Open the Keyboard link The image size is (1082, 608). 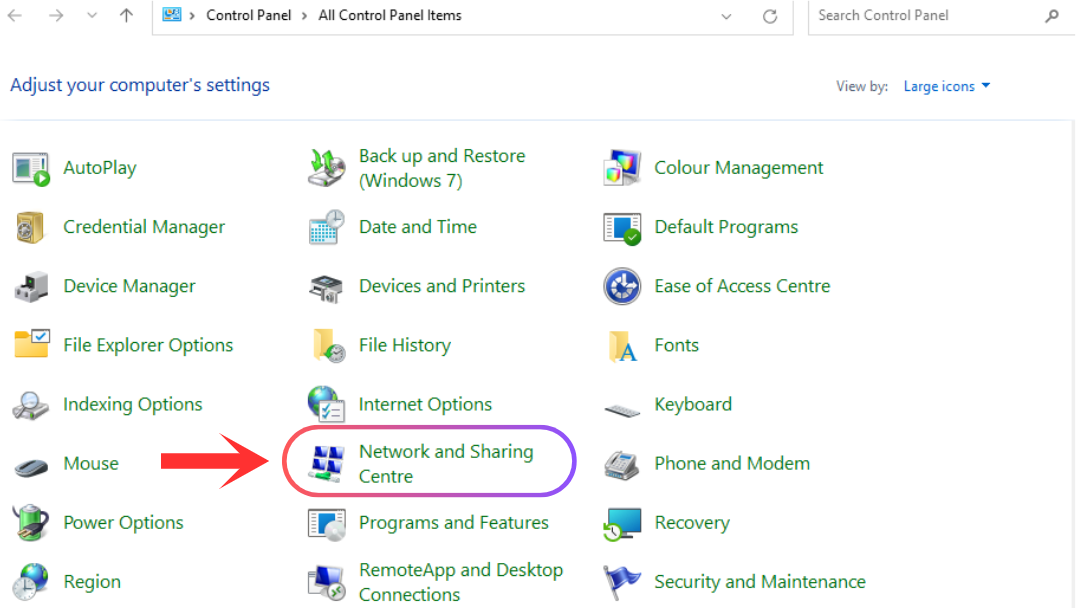pos(694,404)
